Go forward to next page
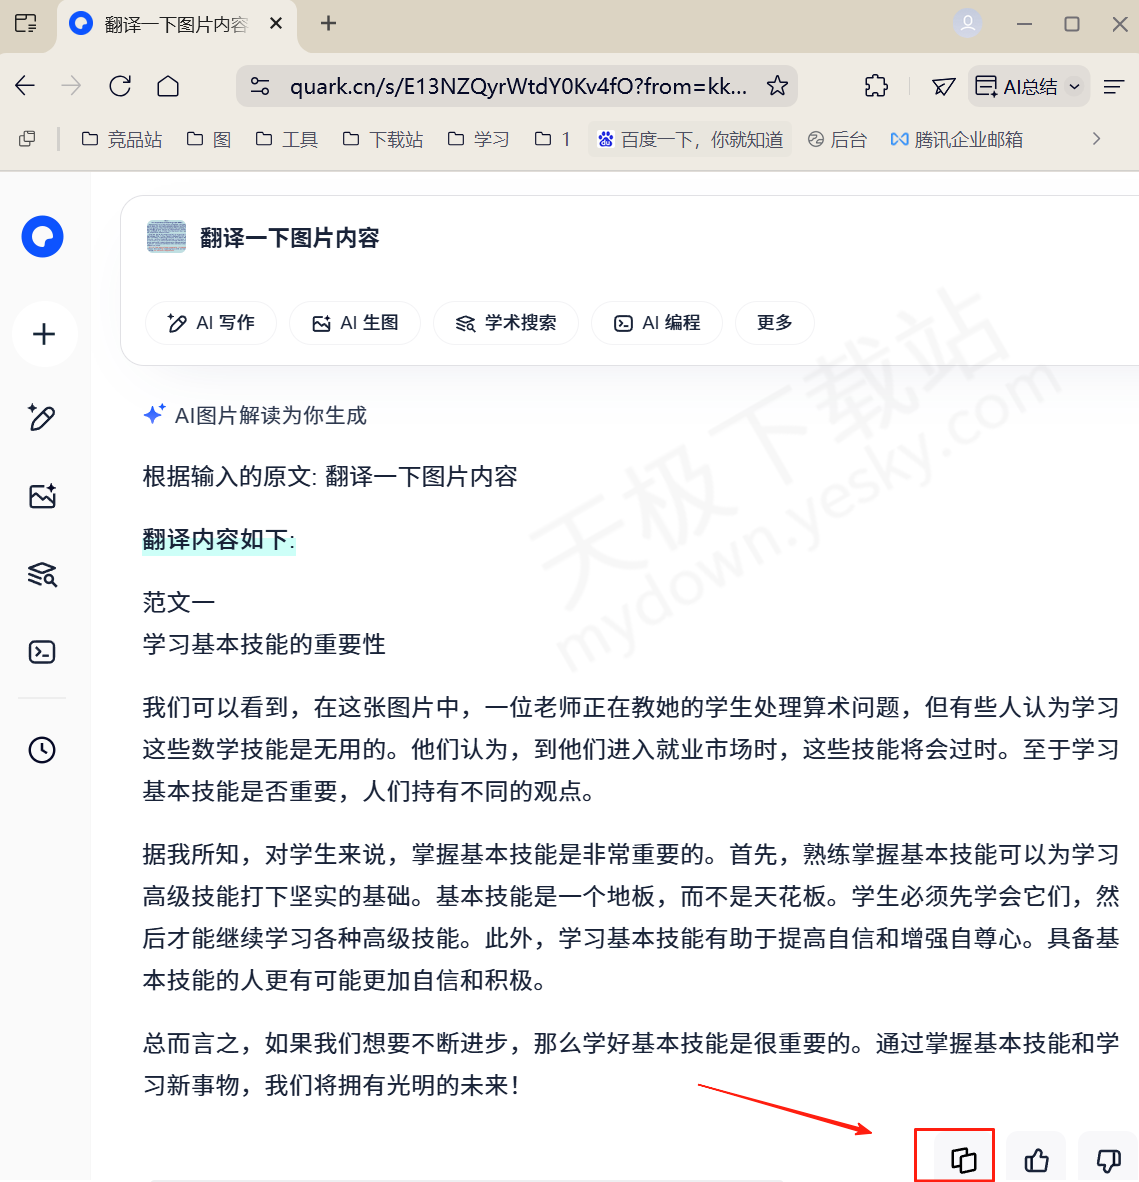This screenshot has height=1182, width=1139. 72,86
